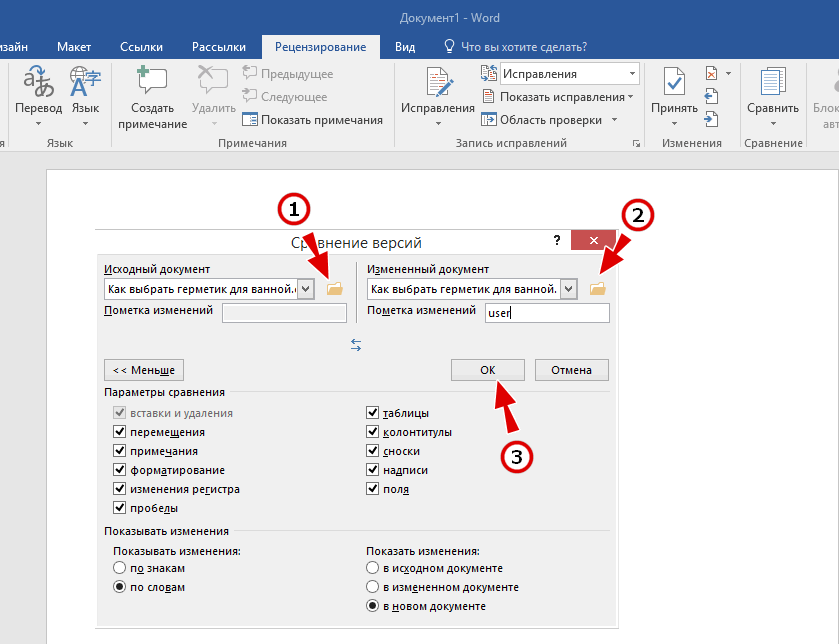
Task: Click the Исправления track changes icon
Action: point(438,83)
